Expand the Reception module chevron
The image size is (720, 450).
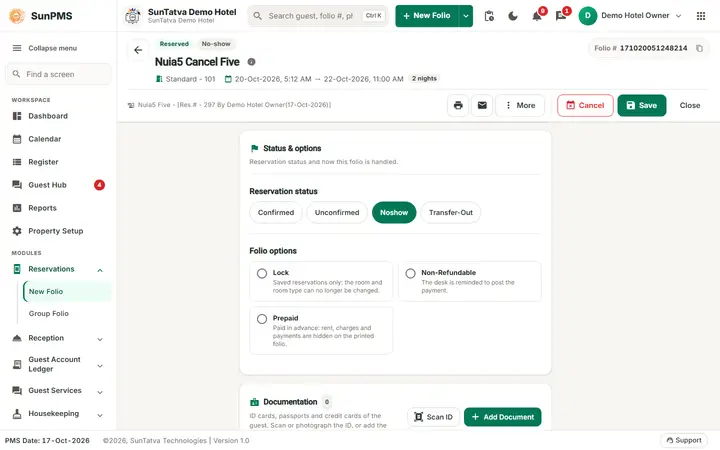[100, 339]
